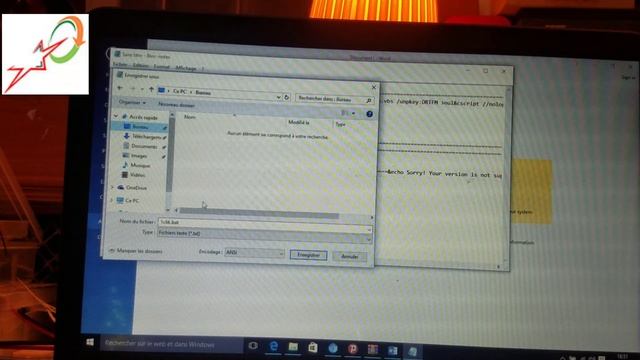Image resolution: width=640 pixels, height=360 pixels.
Task: Open the Organiser dropdown menu
Action: 132,102
